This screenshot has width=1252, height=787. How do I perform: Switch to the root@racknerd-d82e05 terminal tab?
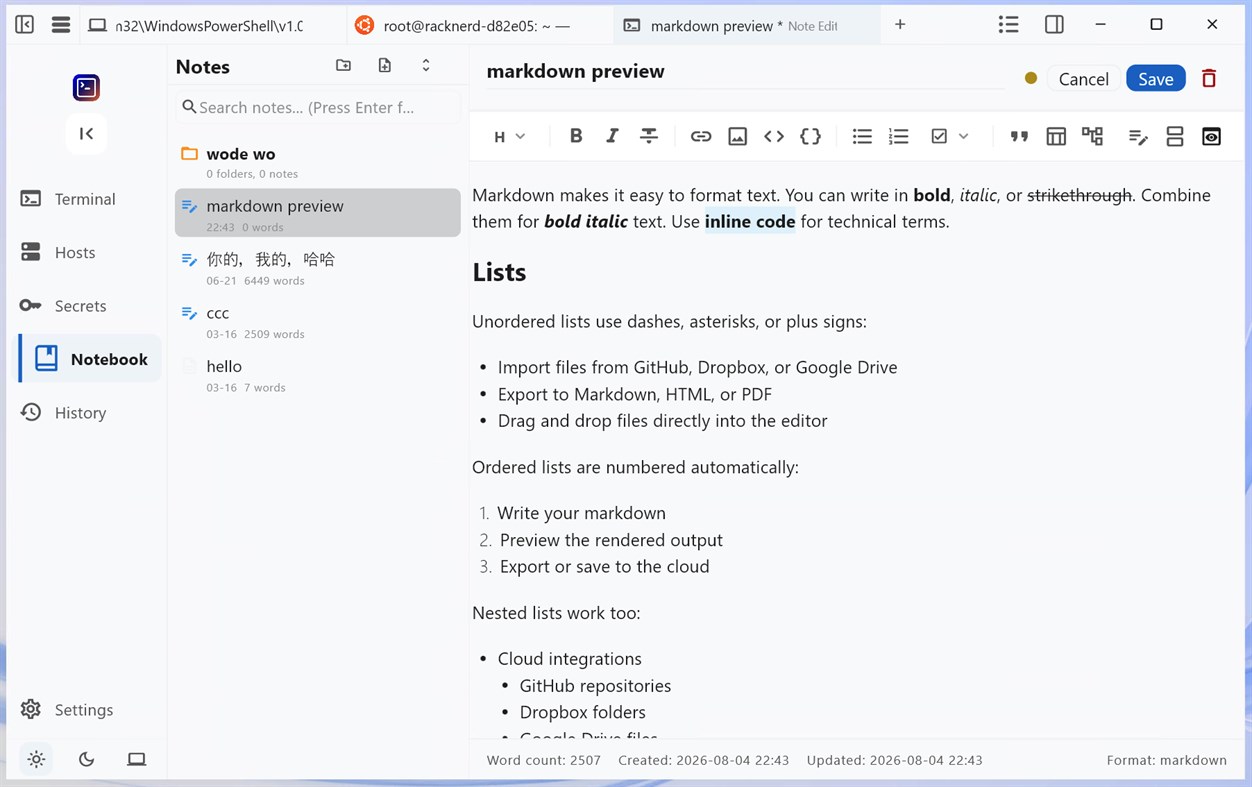pos(478,26)
